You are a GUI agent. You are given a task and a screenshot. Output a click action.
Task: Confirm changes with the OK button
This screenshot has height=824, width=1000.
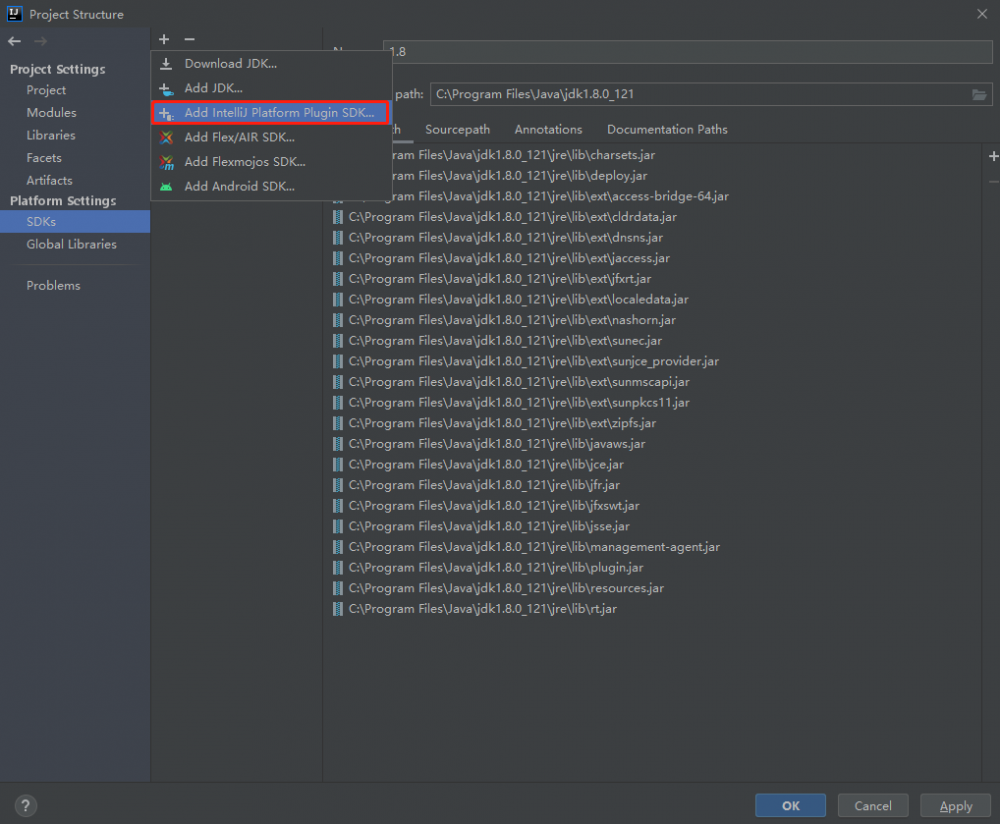pyautogui.click(x=790, y=805)
